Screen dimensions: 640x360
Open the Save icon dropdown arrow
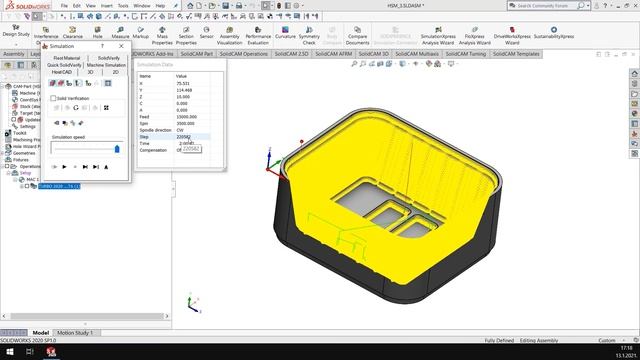tap(231, 6)
